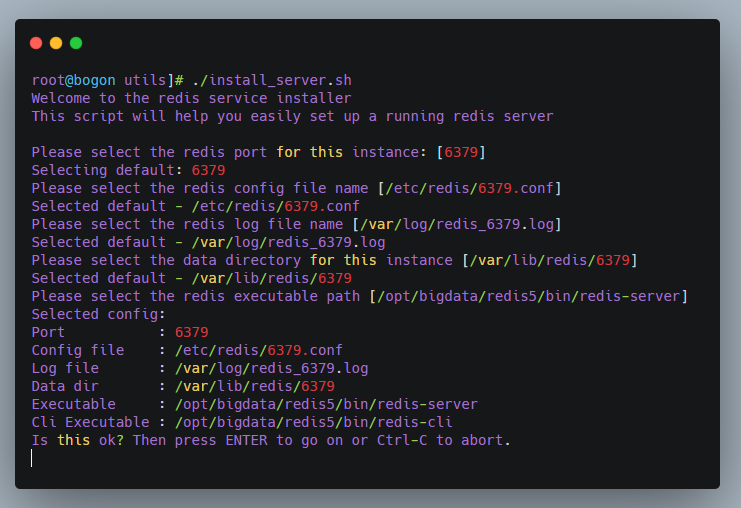Click the blinking cursor on last line
Image resolution: width=741 pixels, height=508 pixels.
32,458
